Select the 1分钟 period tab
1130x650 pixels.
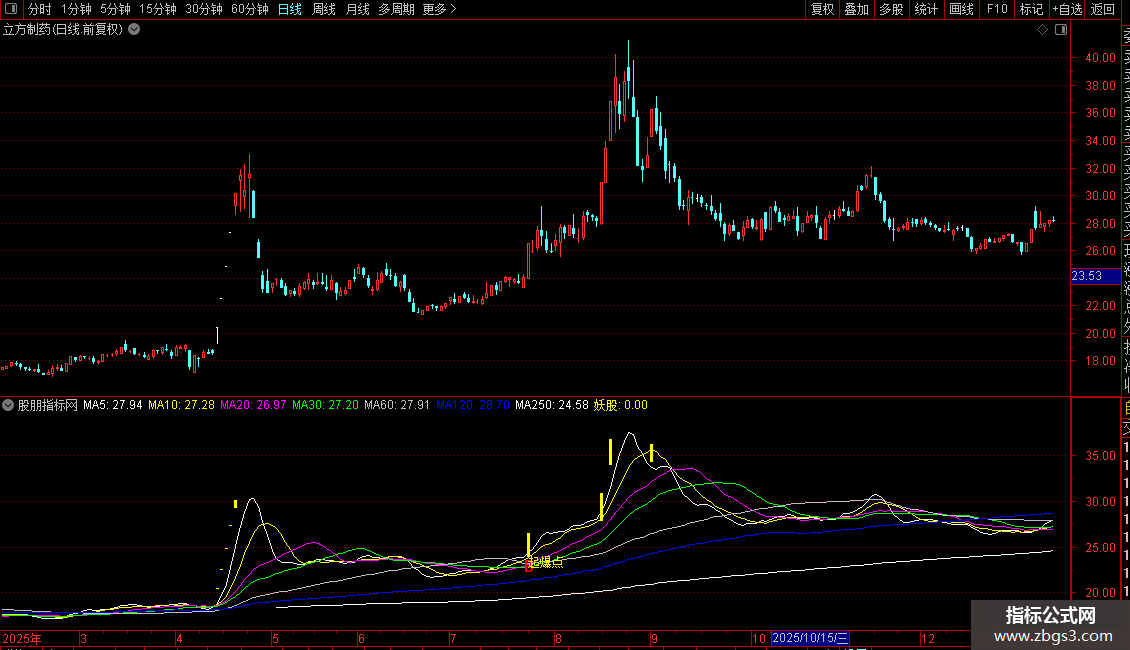point(76,9)
